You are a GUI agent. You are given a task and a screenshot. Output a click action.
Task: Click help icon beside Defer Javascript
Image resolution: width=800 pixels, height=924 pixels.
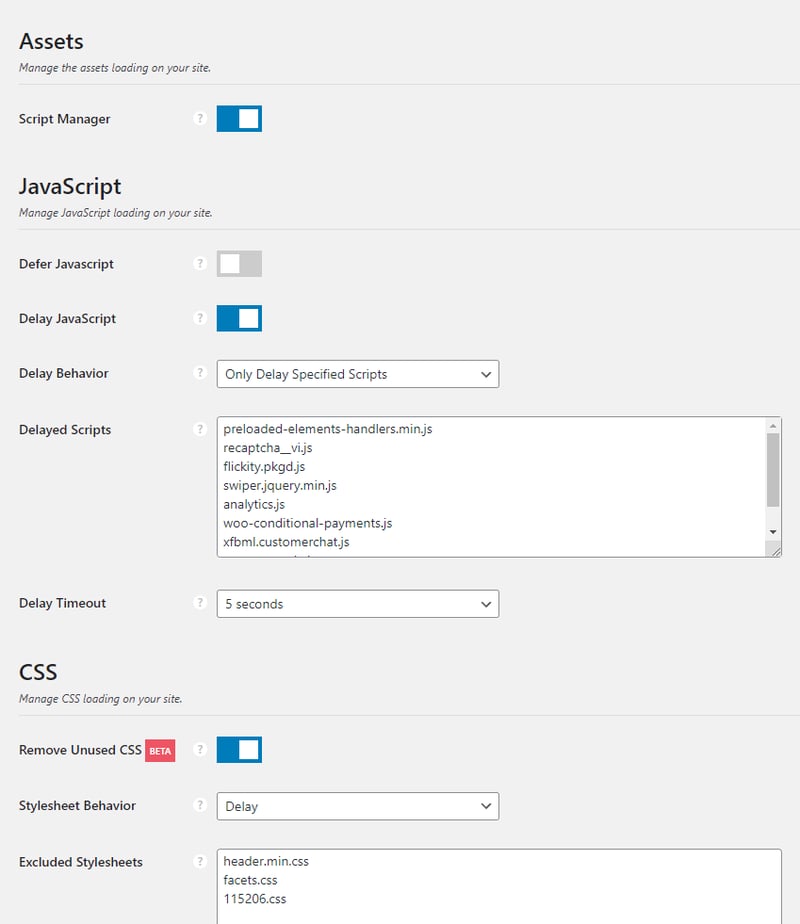pos(199,264)
